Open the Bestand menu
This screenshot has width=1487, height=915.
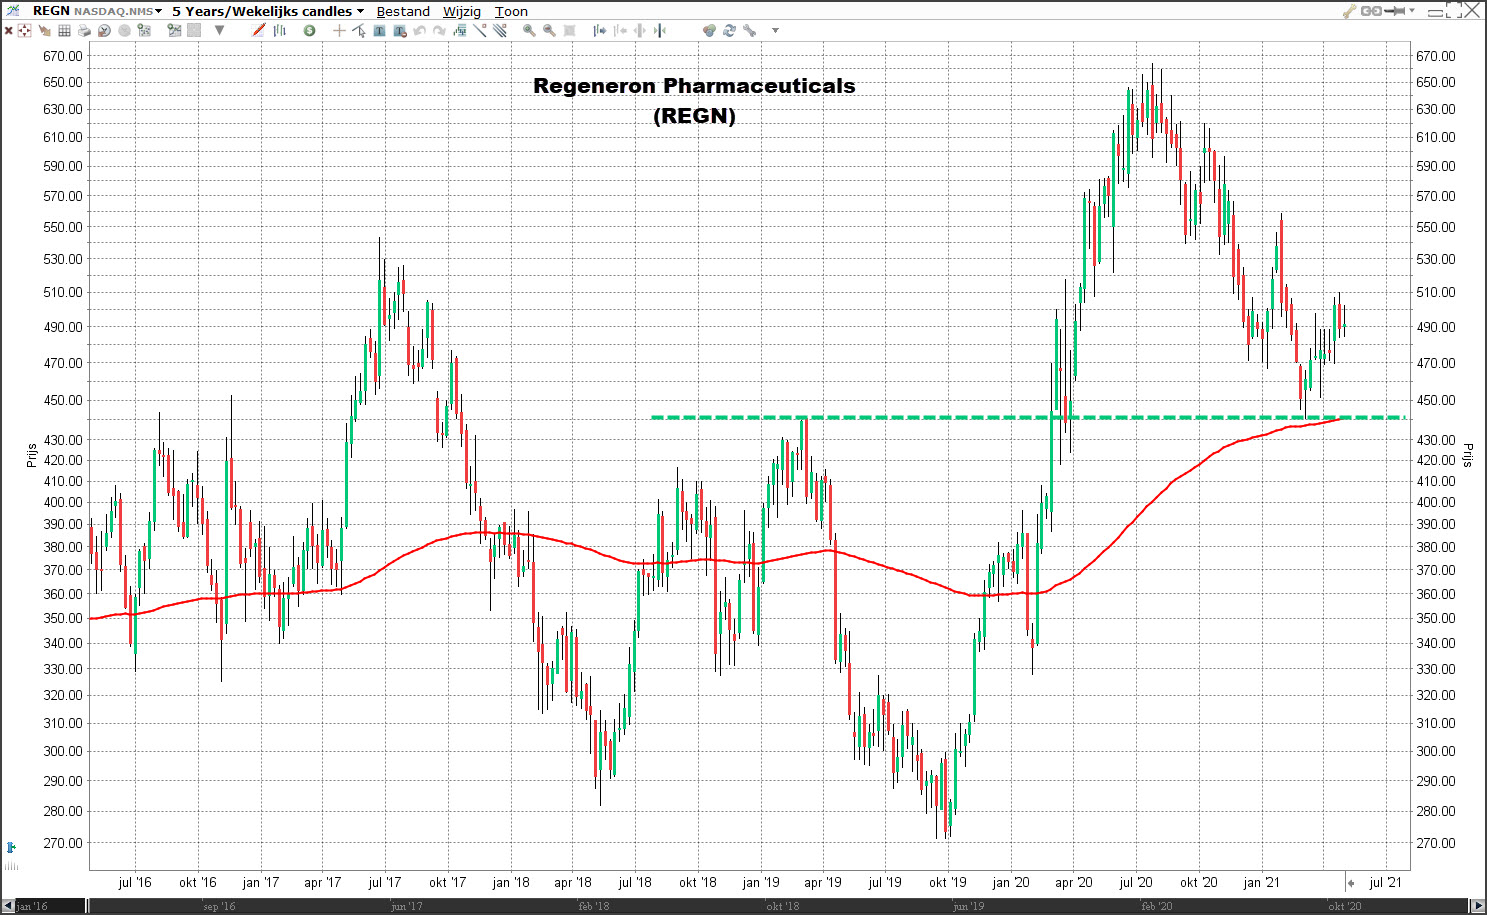[x=403, y=12]
